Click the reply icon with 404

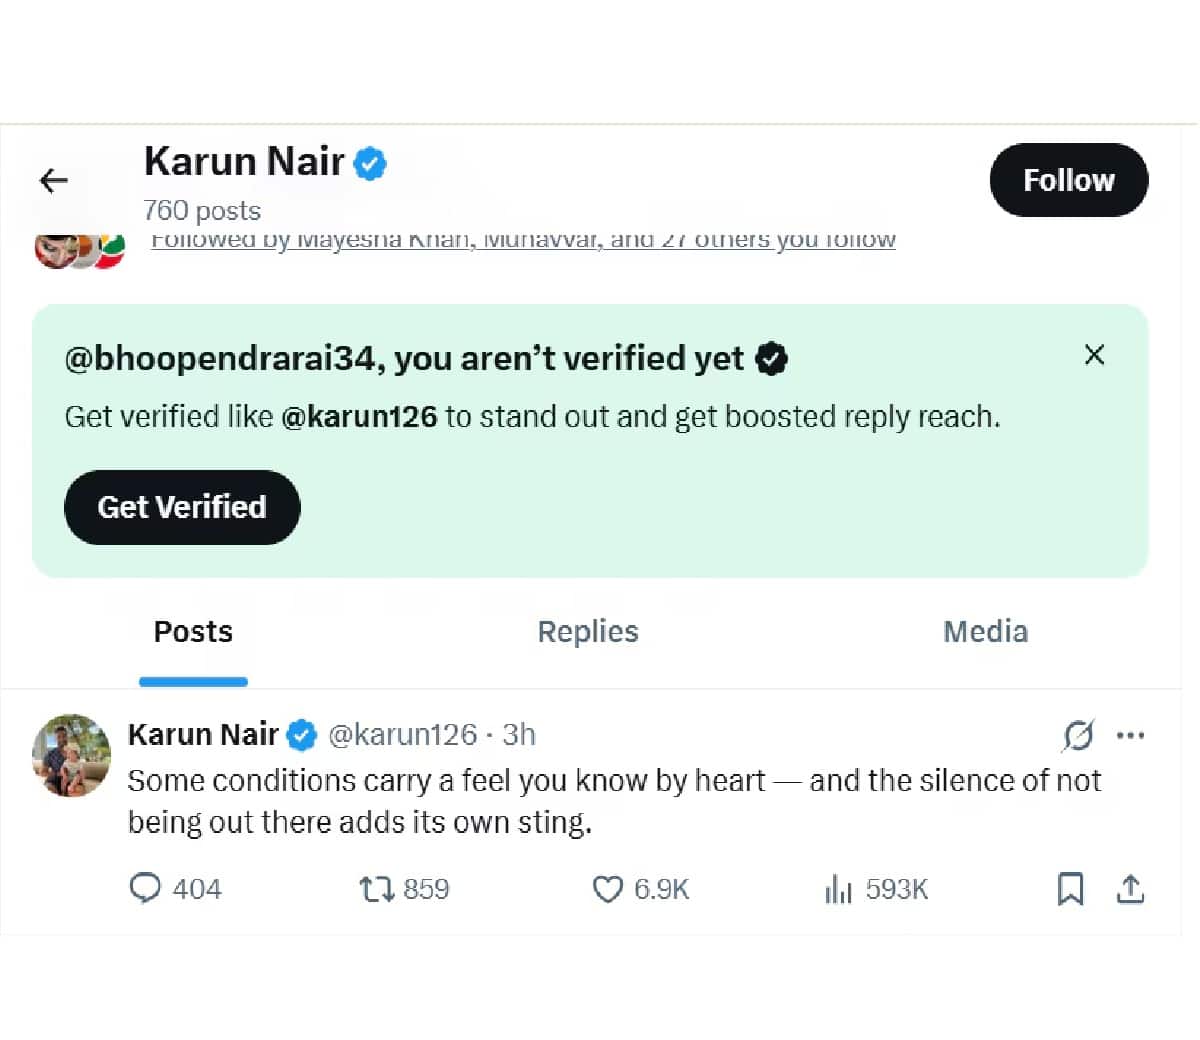(146, 888)
